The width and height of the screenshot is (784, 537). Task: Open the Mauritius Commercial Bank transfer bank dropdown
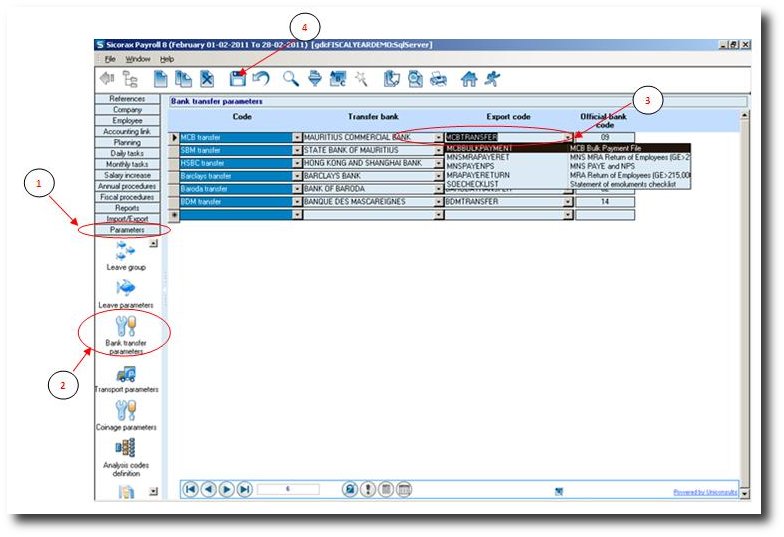[438, 137]
